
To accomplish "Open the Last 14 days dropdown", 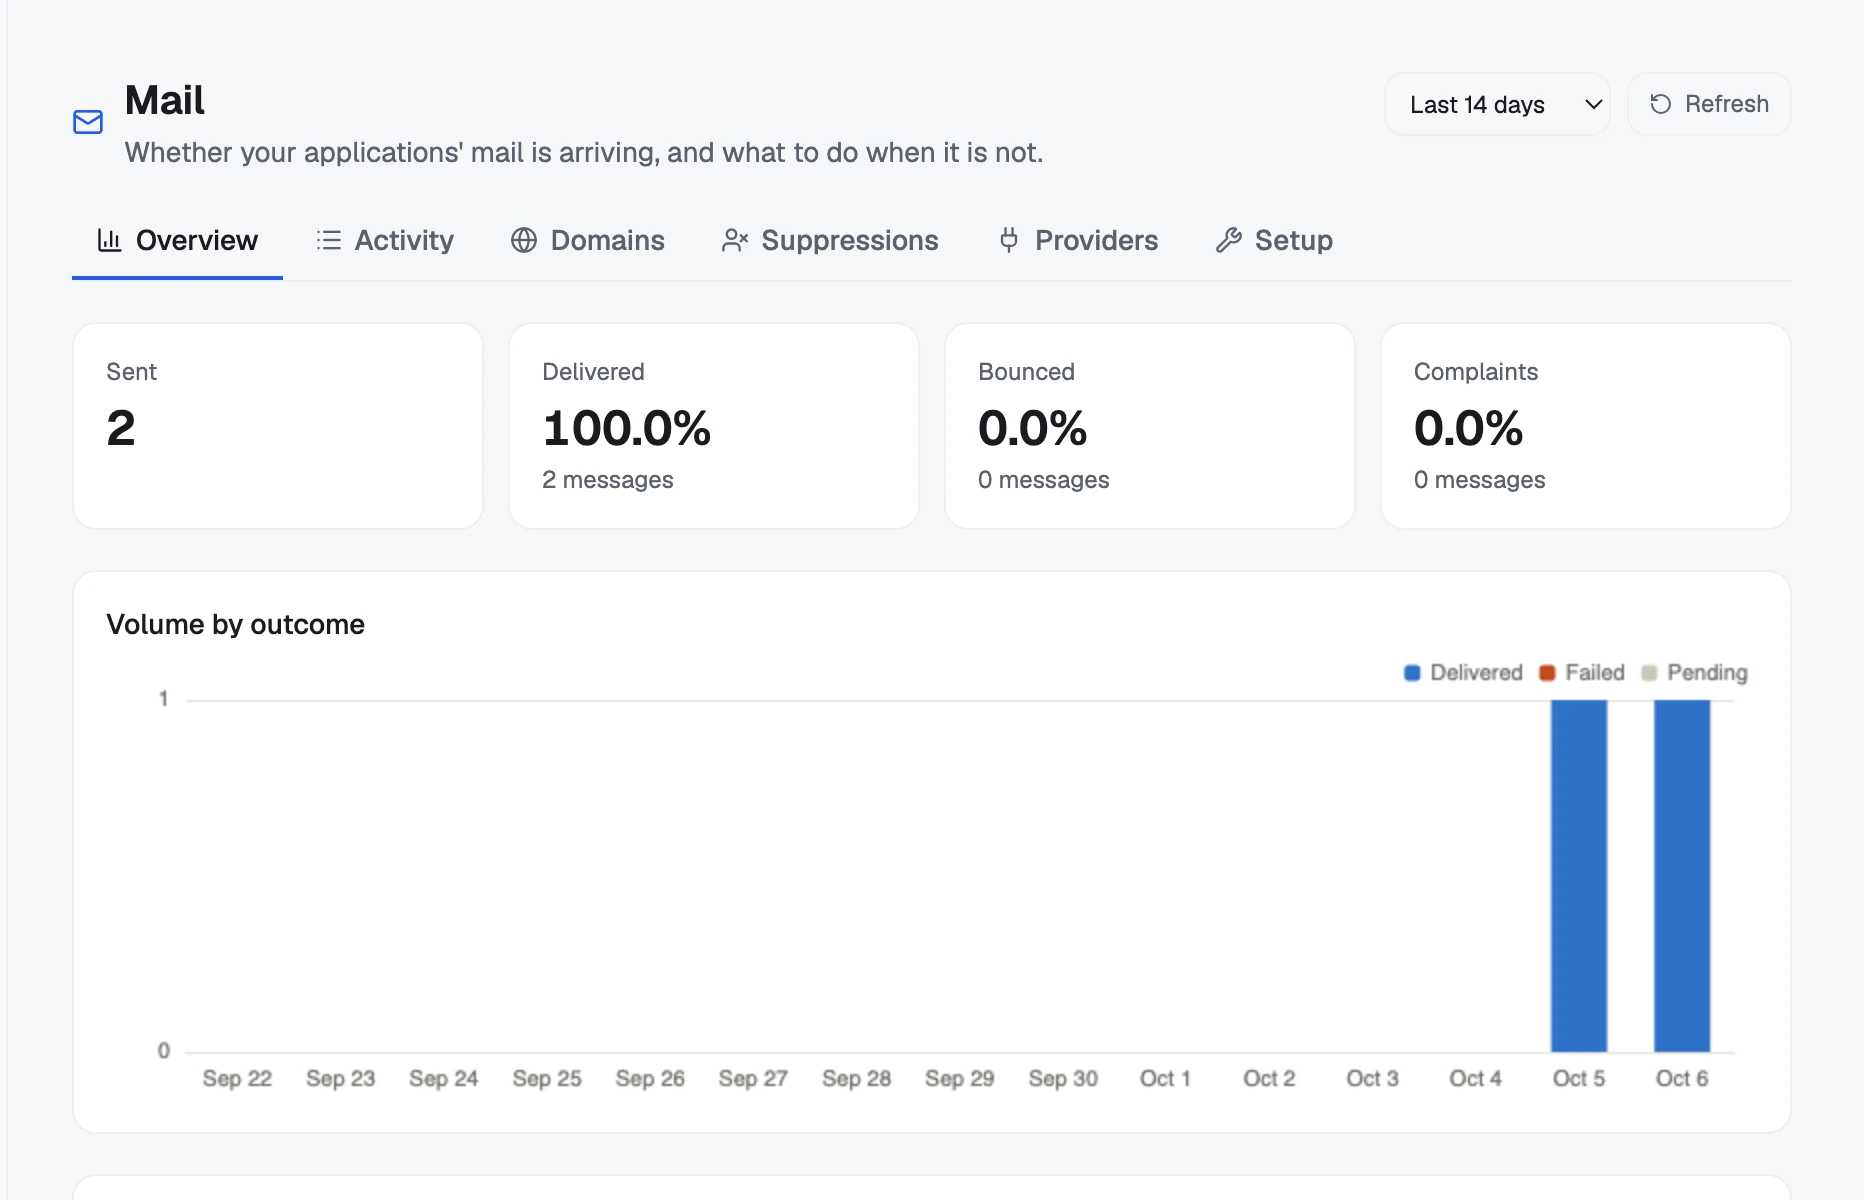I will [1497, 104].
